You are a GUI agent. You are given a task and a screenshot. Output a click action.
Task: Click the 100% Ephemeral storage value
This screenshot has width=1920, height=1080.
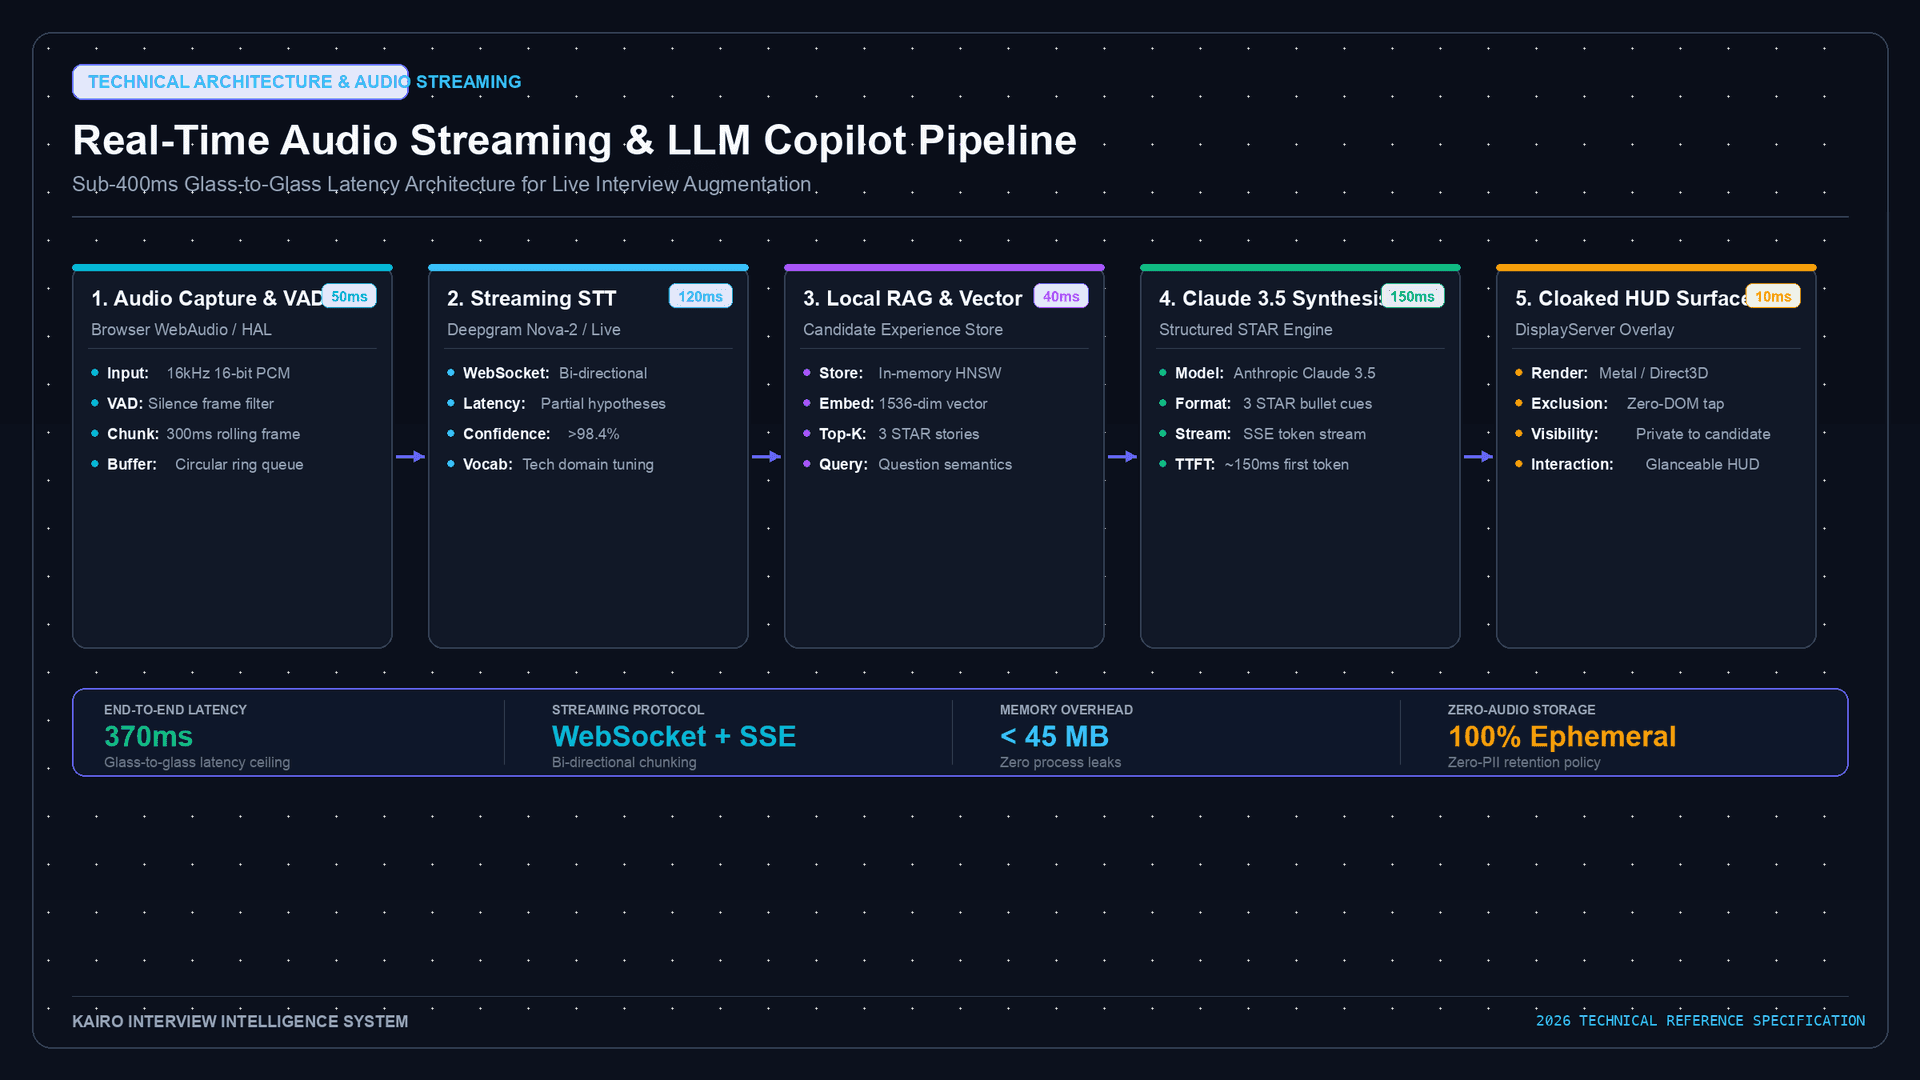[1562, 736]
